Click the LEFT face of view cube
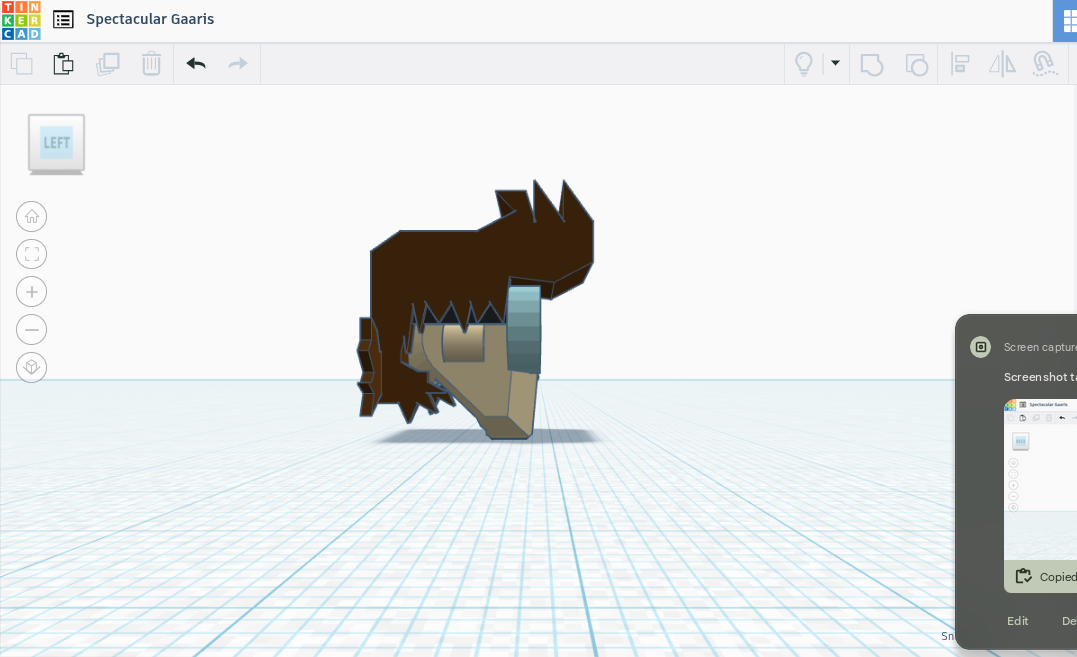The image size is (1077, 657). [56, 142]
